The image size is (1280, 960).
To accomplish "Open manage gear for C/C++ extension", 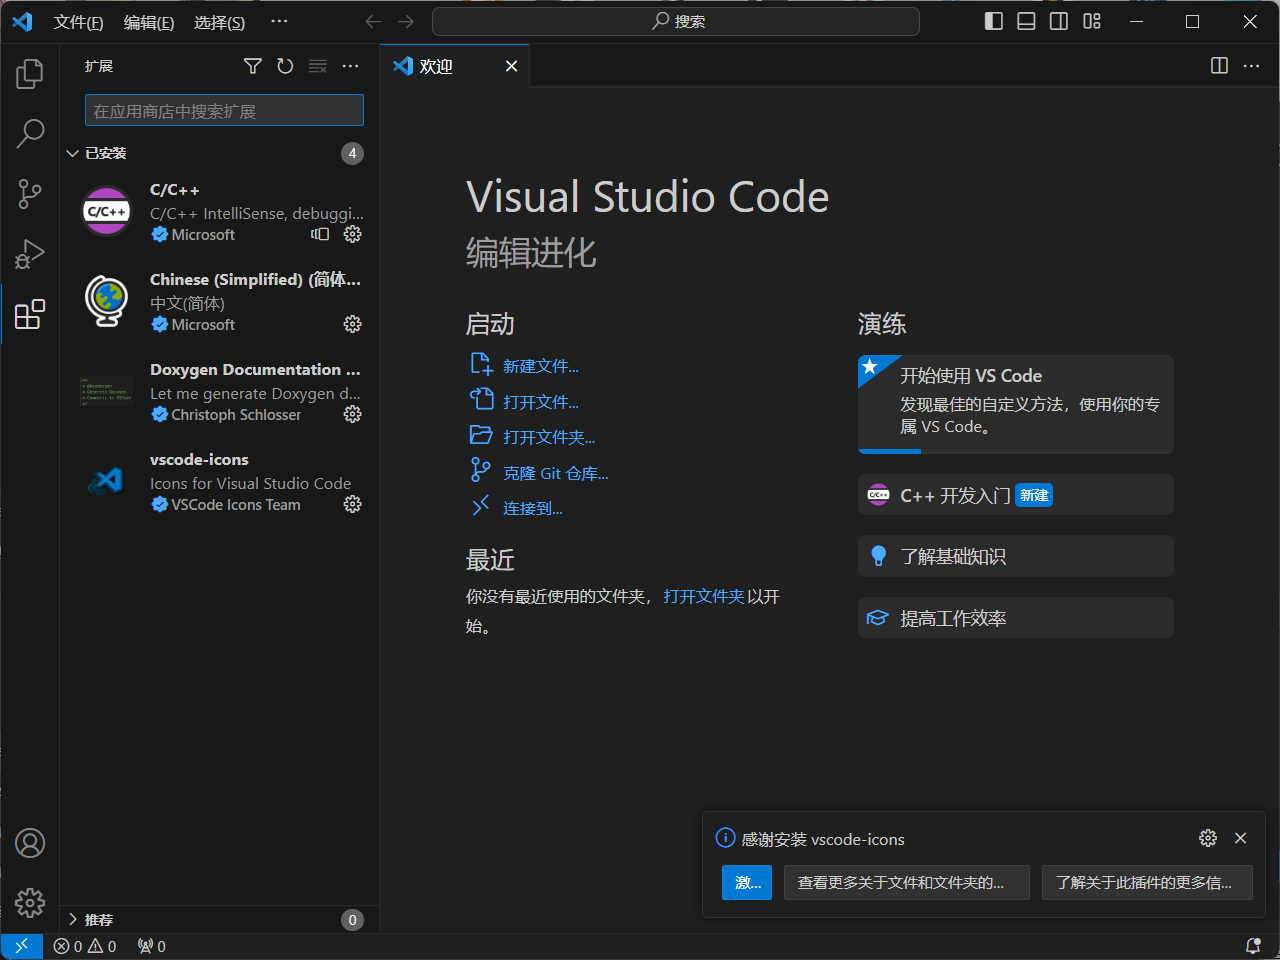I will pyautogui.click(x=352, y=234).
